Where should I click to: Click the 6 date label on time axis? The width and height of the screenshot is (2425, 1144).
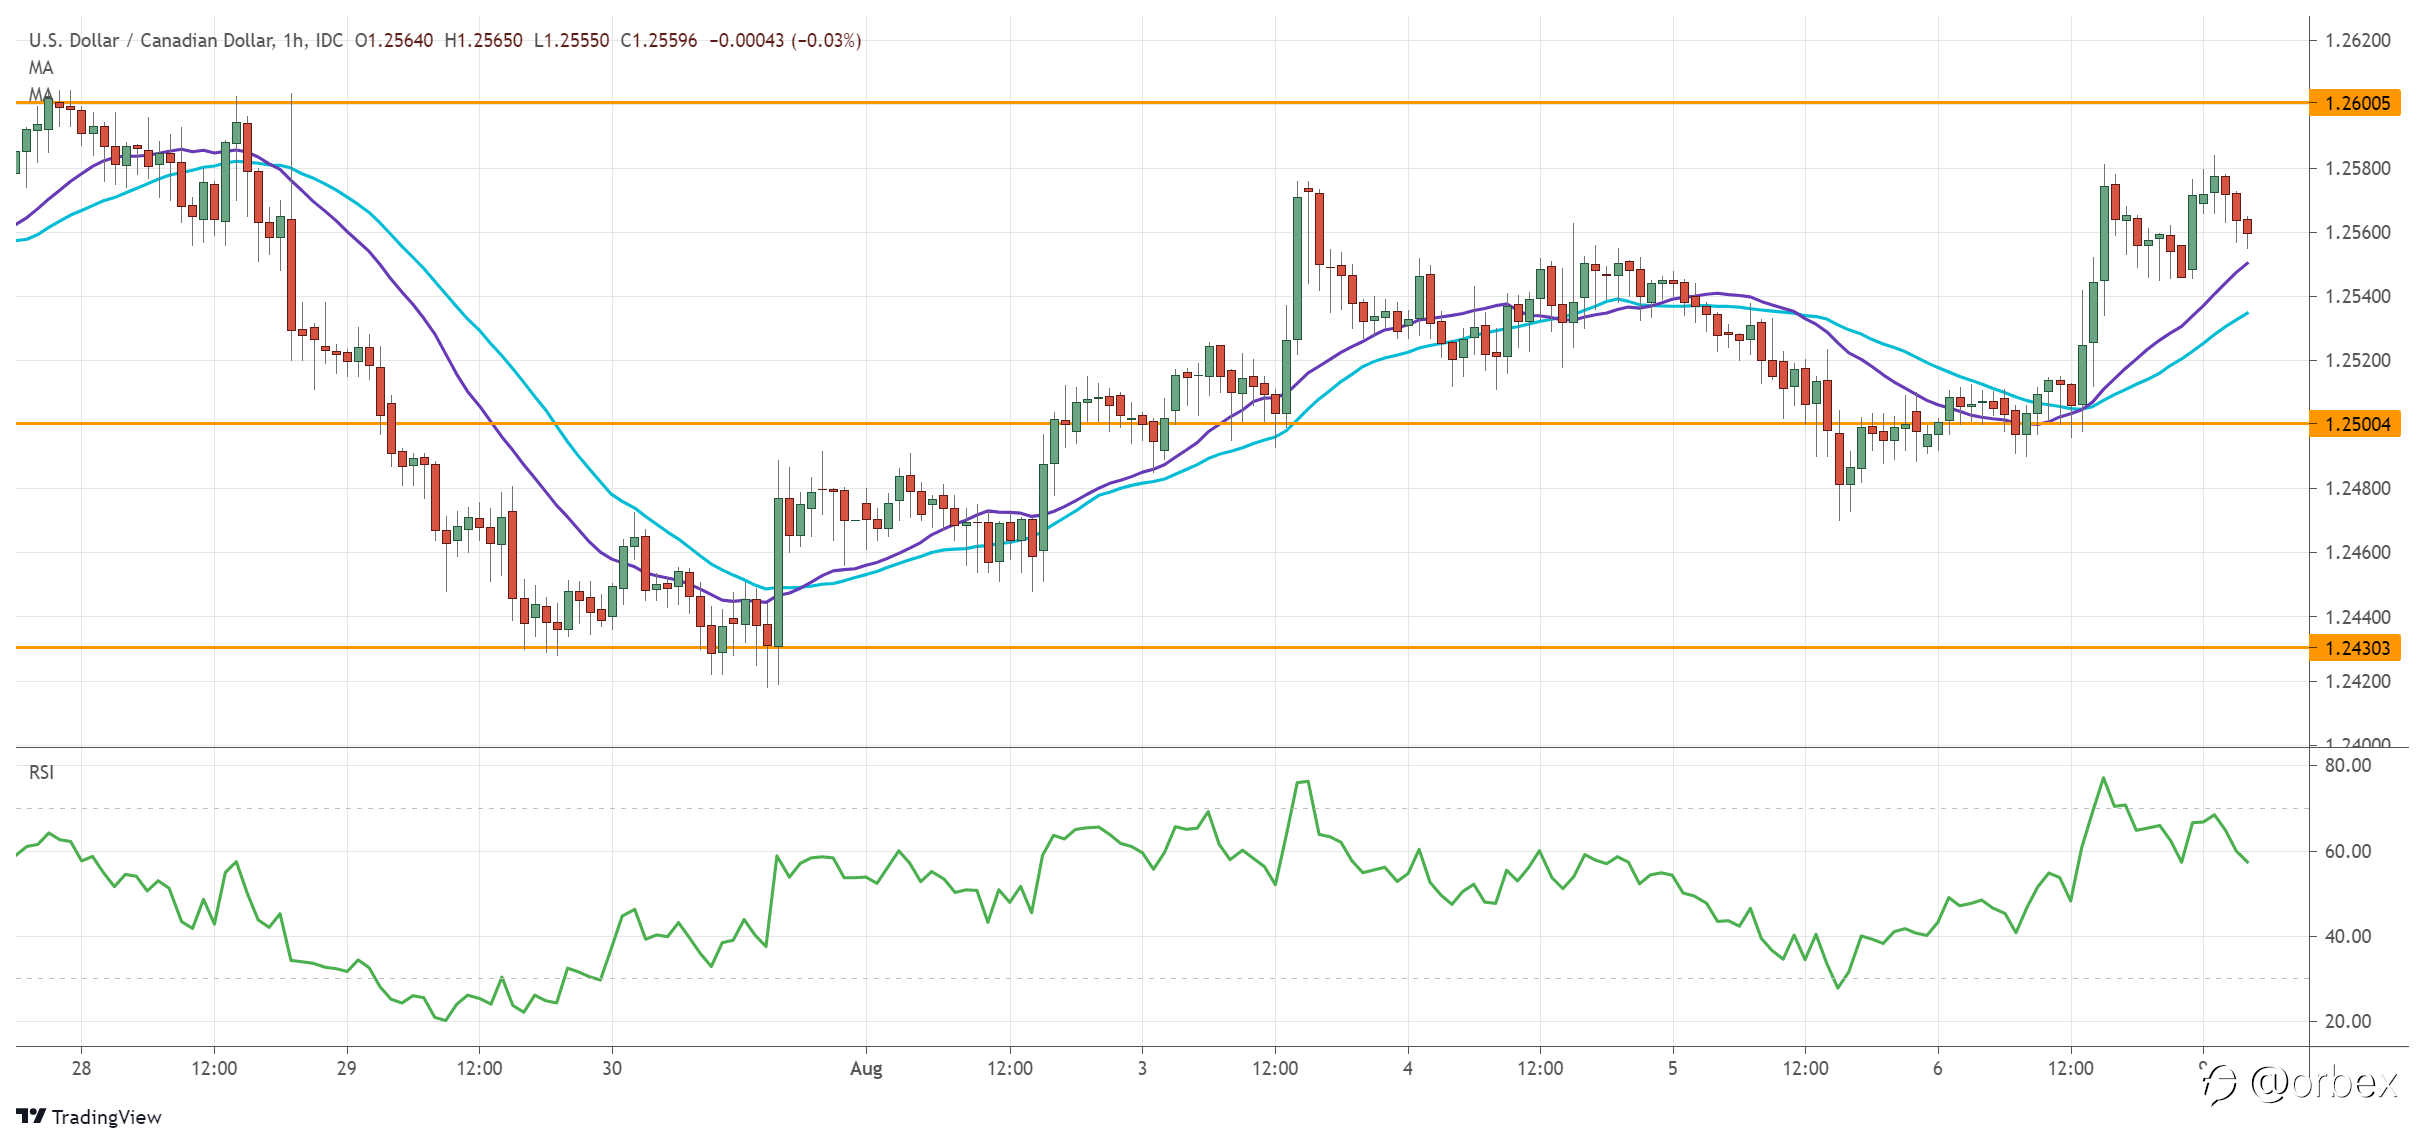1937,1068
